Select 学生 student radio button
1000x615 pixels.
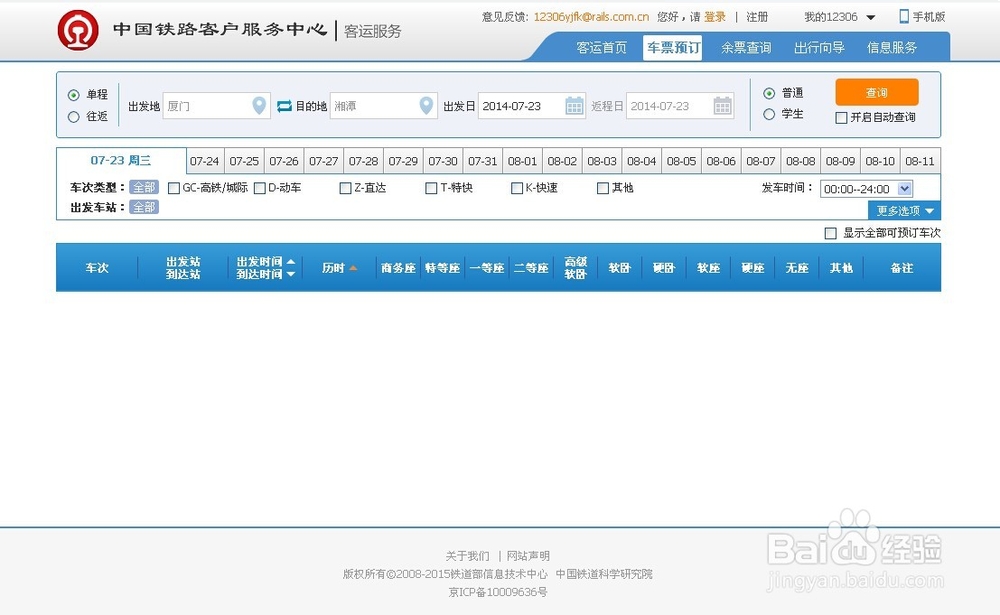tap(769, 114)
